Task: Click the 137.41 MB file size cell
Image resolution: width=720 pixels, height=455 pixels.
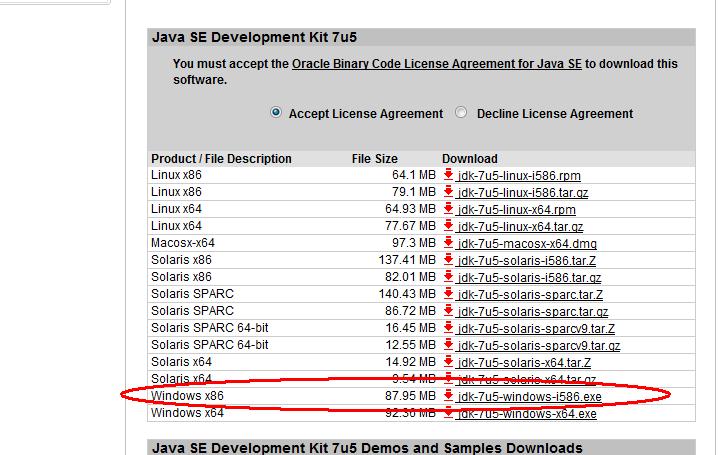Action: click(407, 259)
